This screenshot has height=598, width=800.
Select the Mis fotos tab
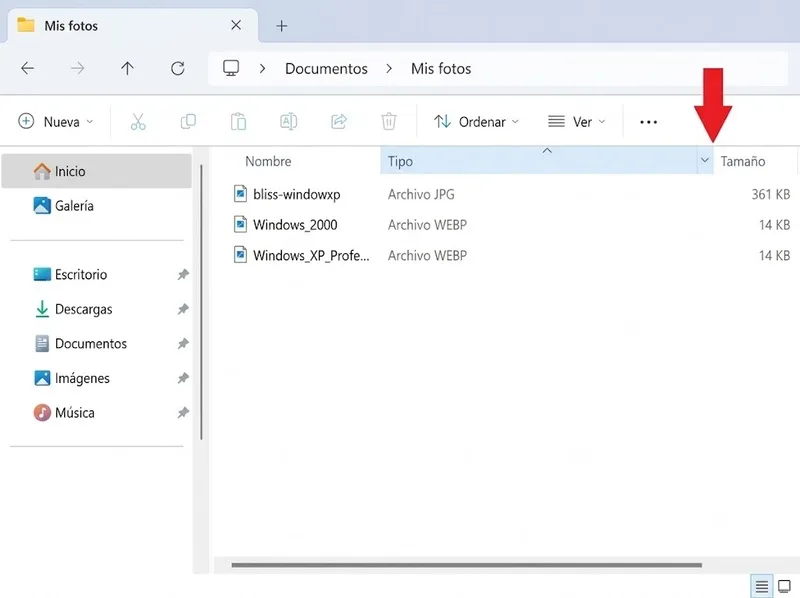coord(133,26)
